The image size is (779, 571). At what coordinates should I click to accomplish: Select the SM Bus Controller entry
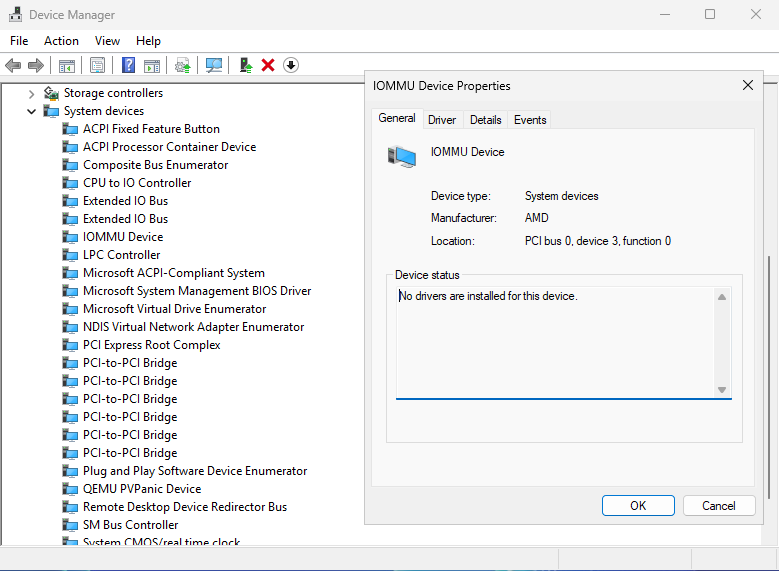tap(130, 525)
